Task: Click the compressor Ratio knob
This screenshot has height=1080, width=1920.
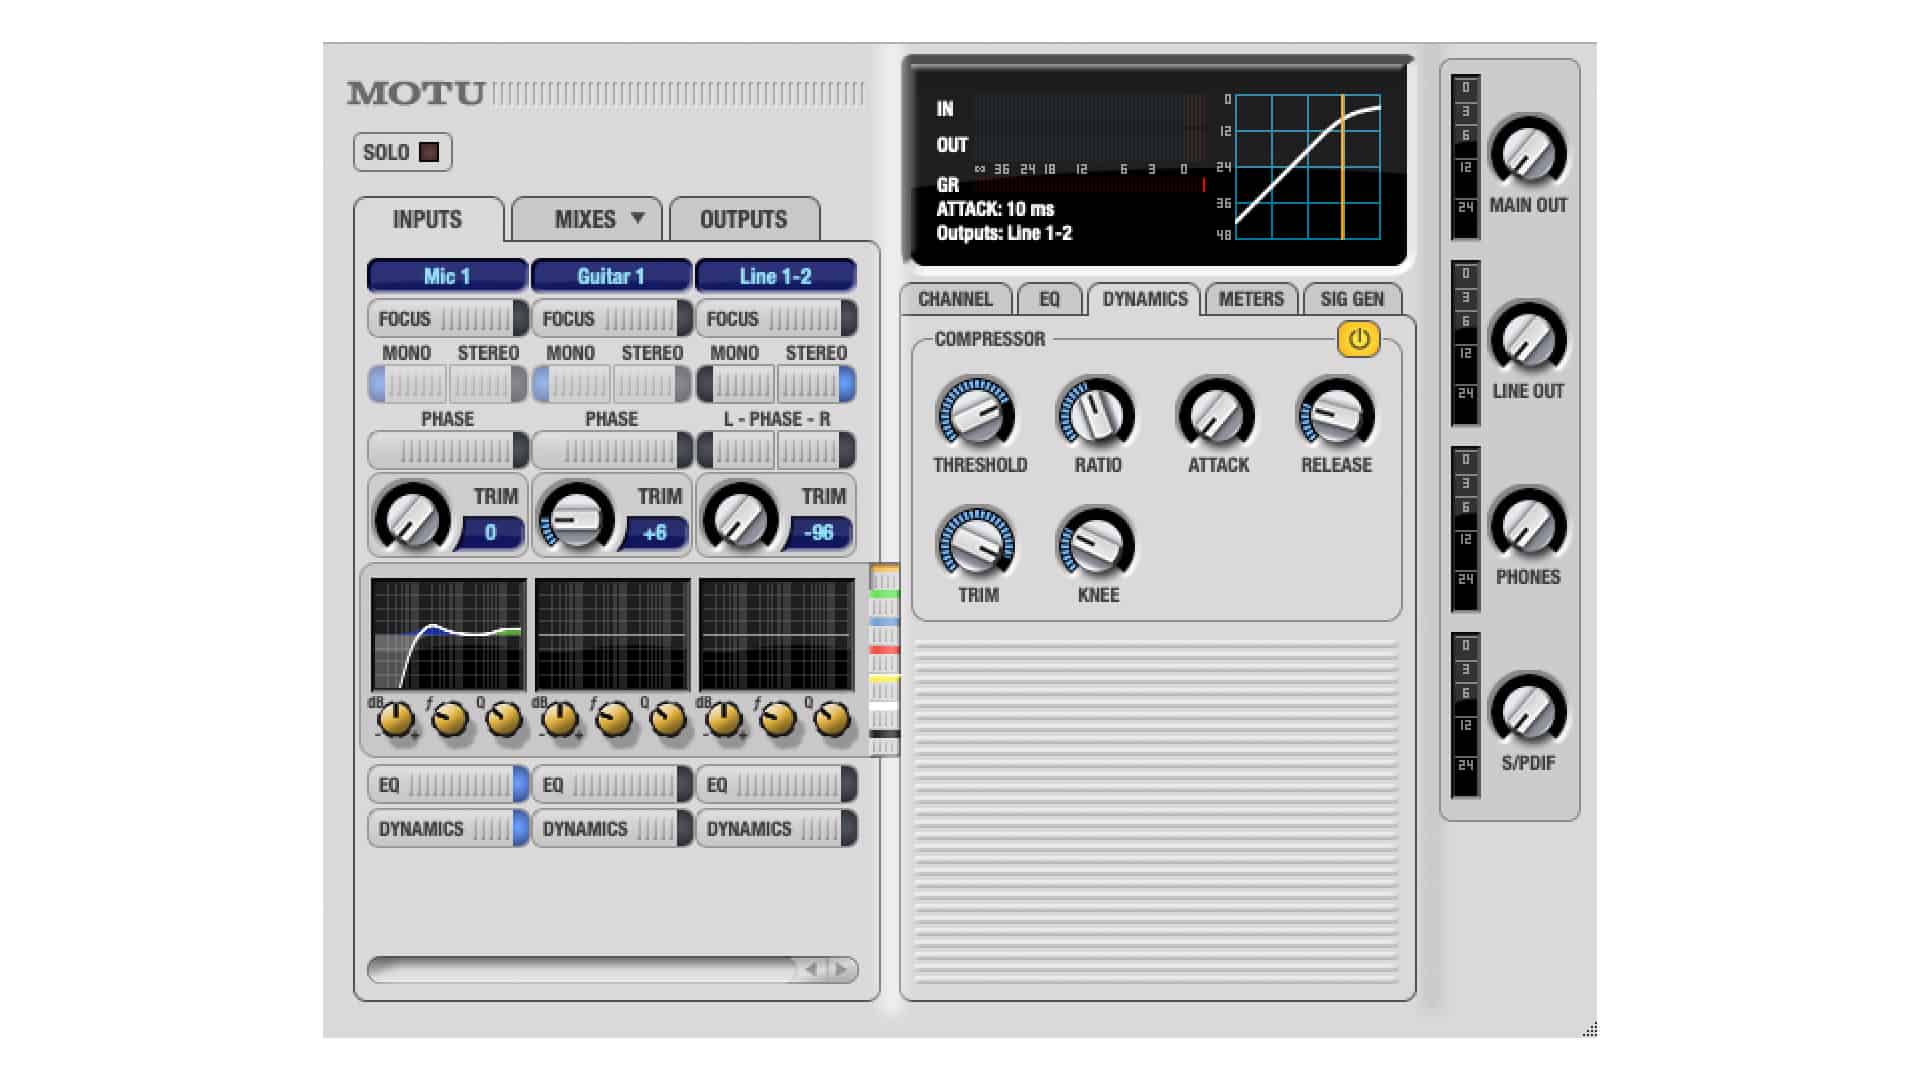Action: pyautogui.click(x=1096, y=413)
